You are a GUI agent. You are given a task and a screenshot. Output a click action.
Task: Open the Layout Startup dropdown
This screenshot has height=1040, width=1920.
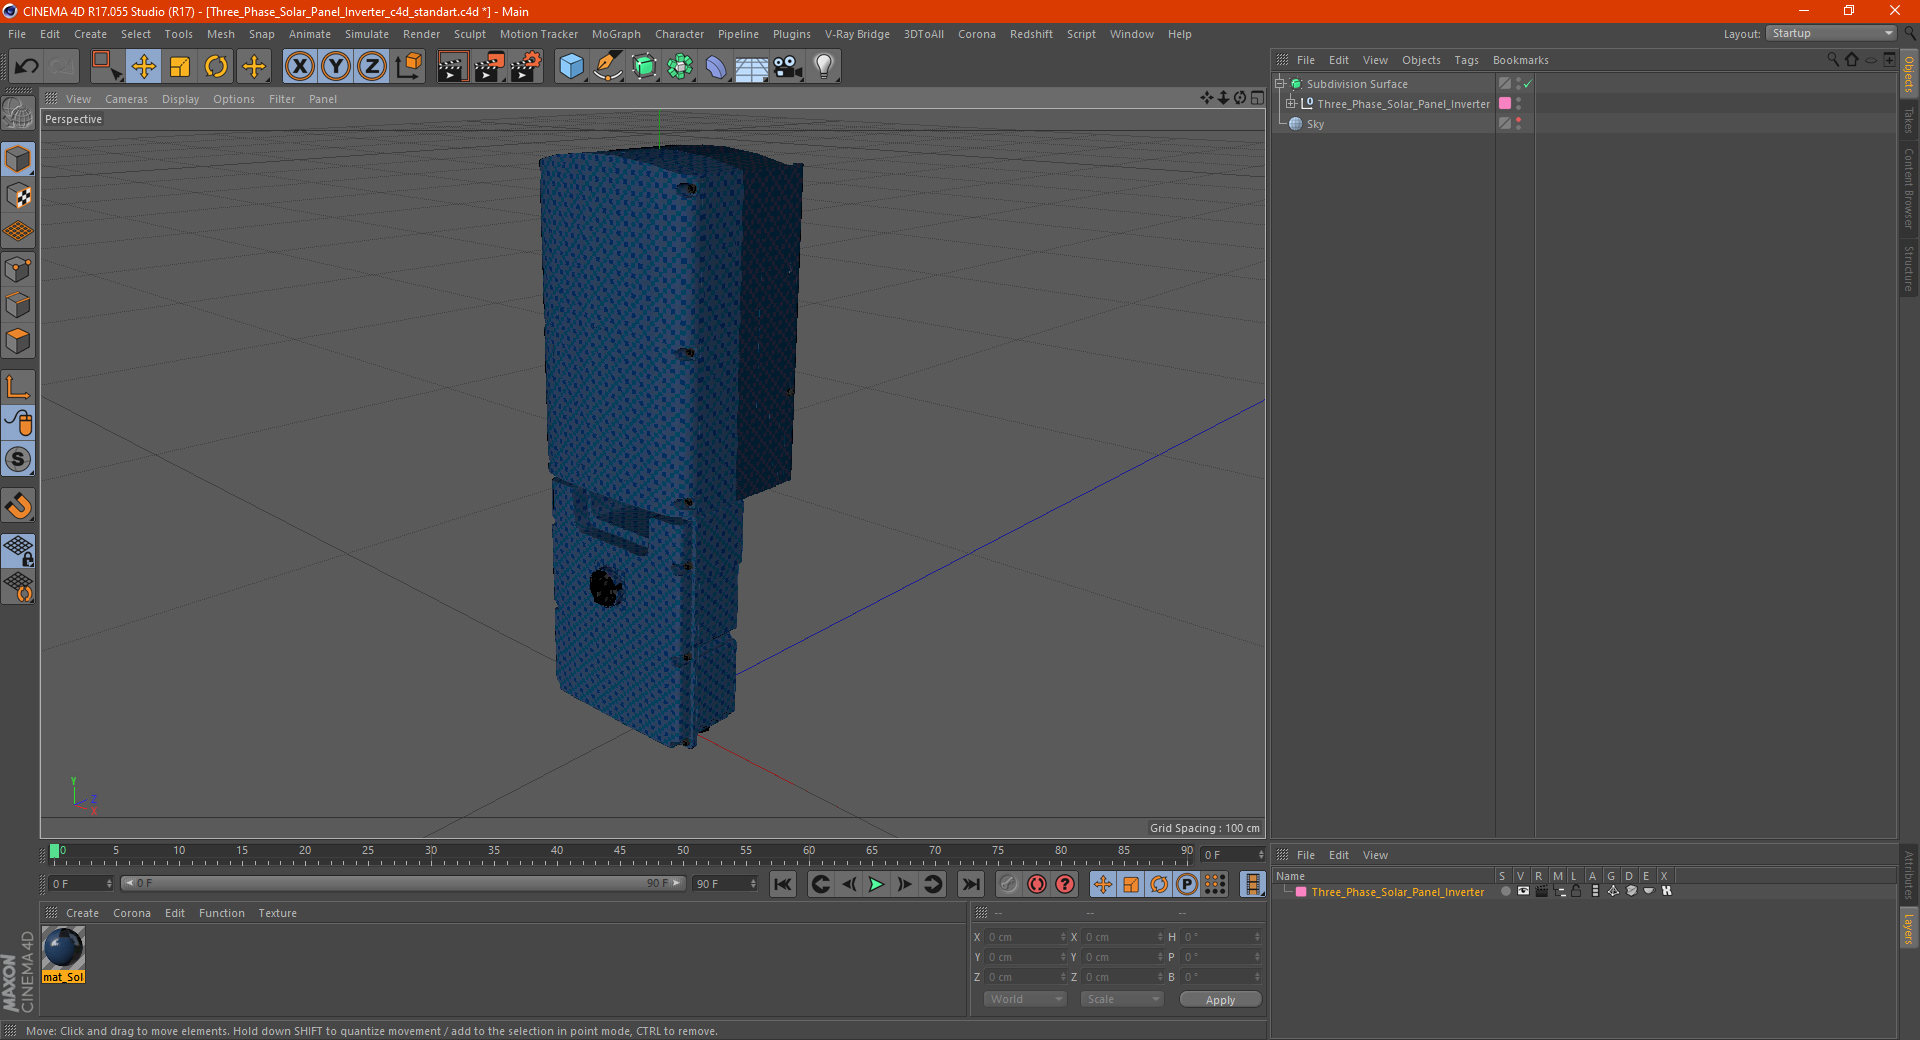1831,34
